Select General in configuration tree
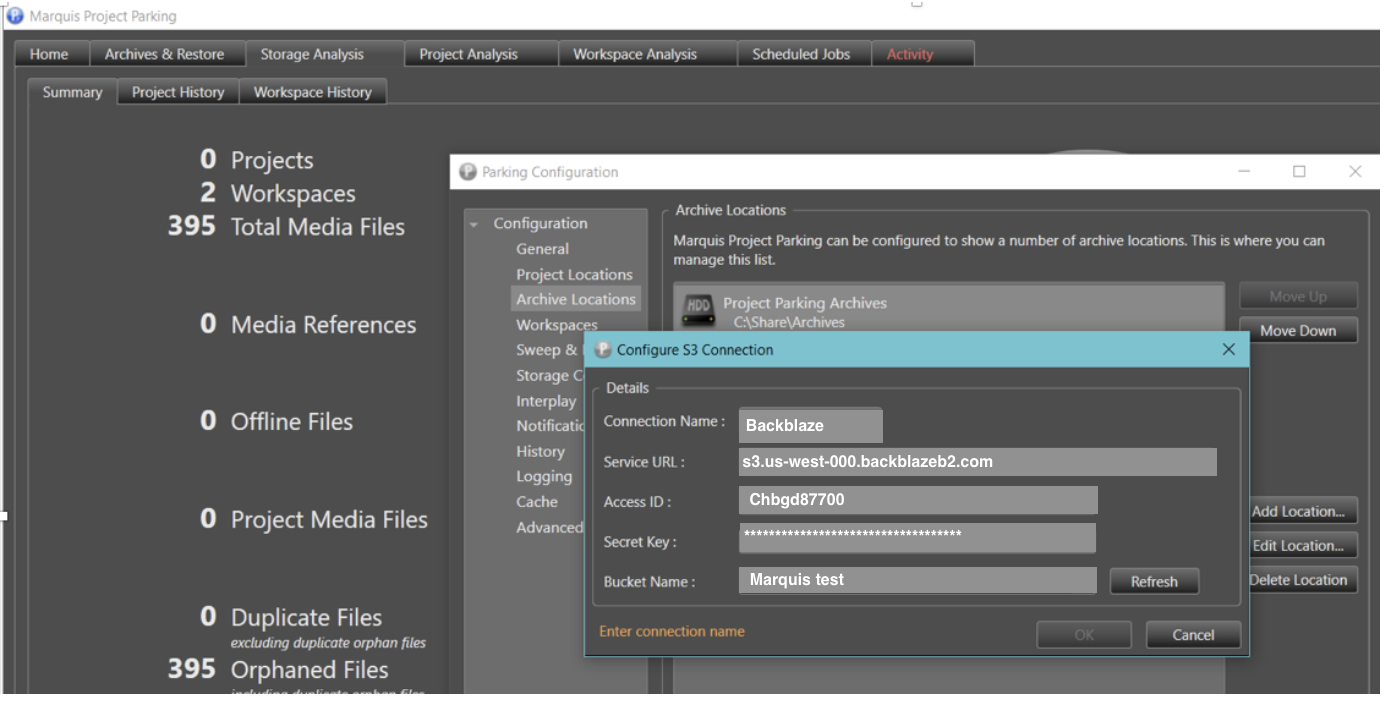The width and height of the screenshot is (1386, 702). point(542,249)
